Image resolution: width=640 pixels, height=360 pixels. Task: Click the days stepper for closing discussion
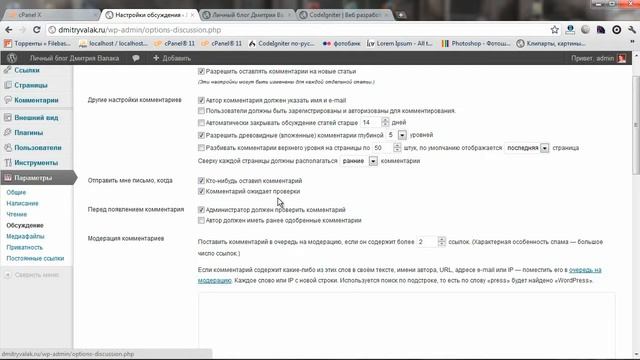[385, 122]
